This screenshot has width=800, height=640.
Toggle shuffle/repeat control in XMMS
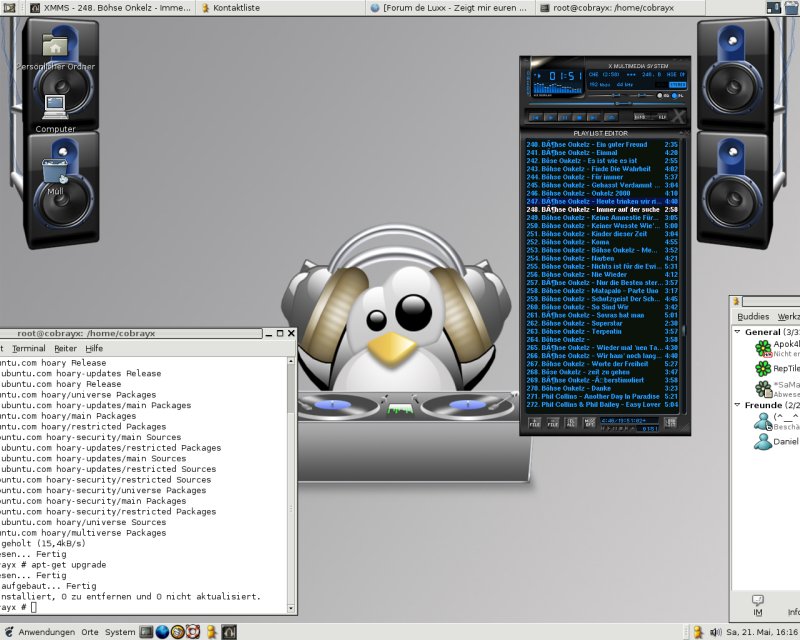(650, 117)
